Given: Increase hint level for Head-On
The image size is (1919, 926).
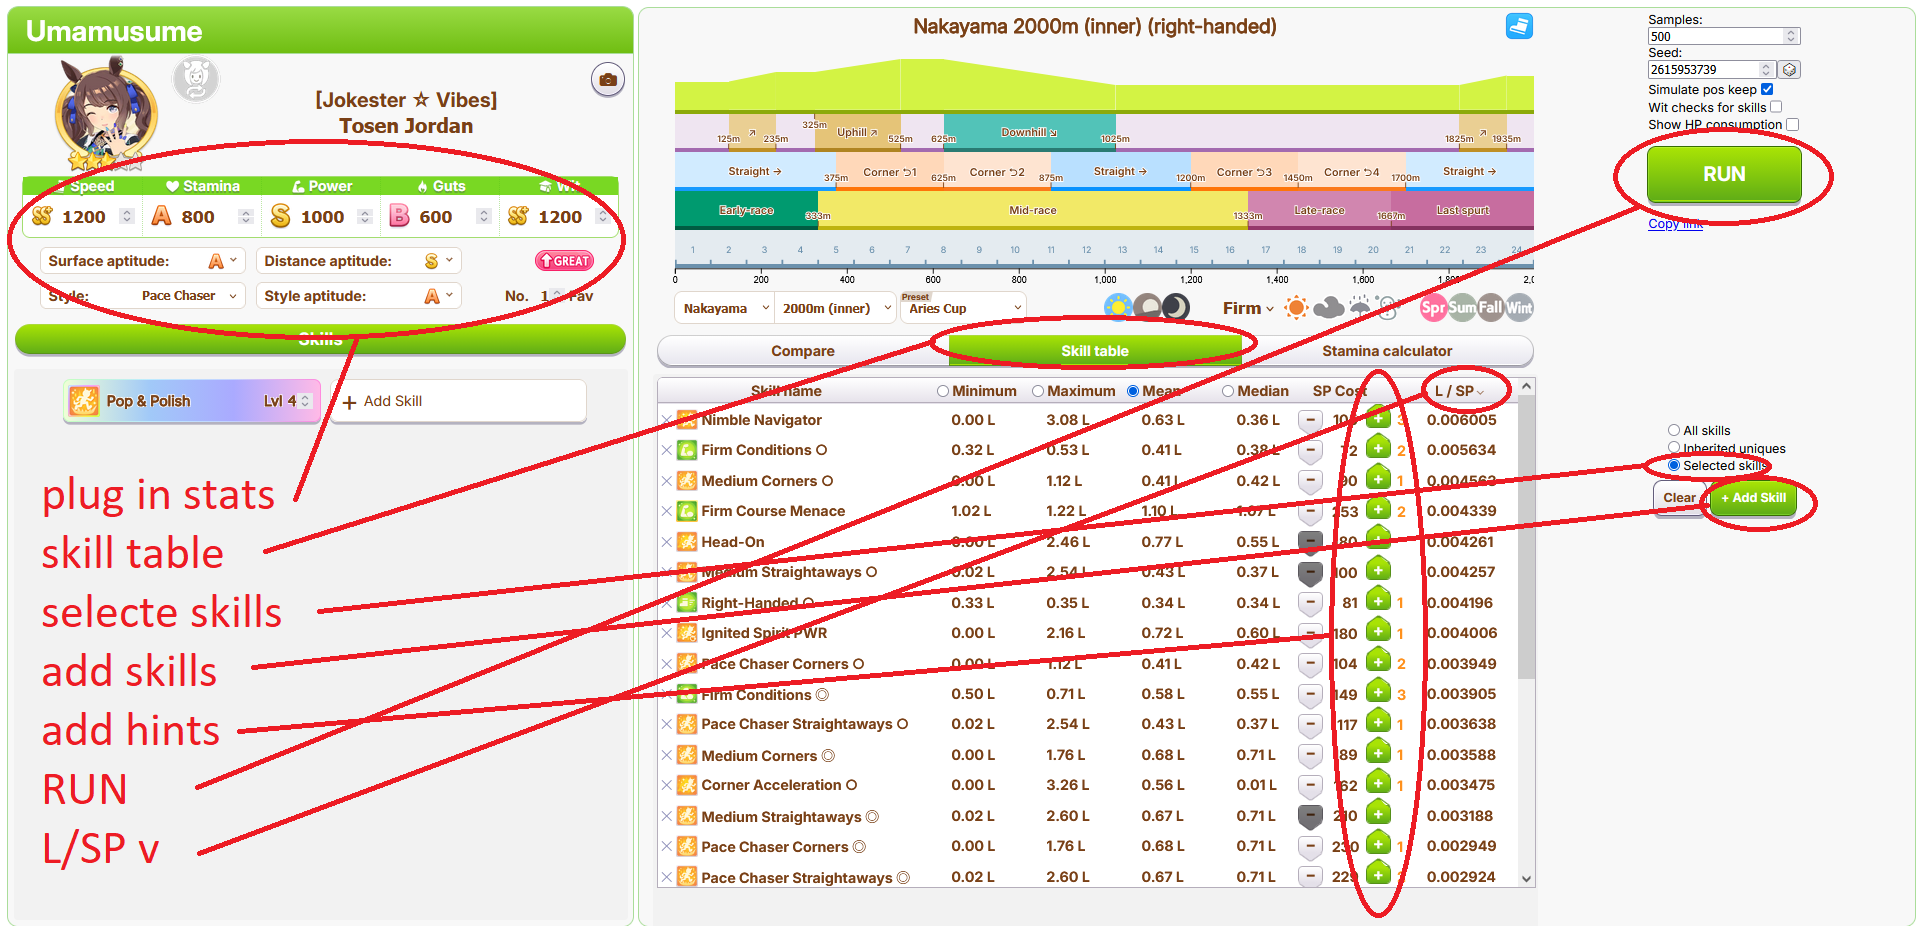Looking at the screenshot, I should [1378, 541].
